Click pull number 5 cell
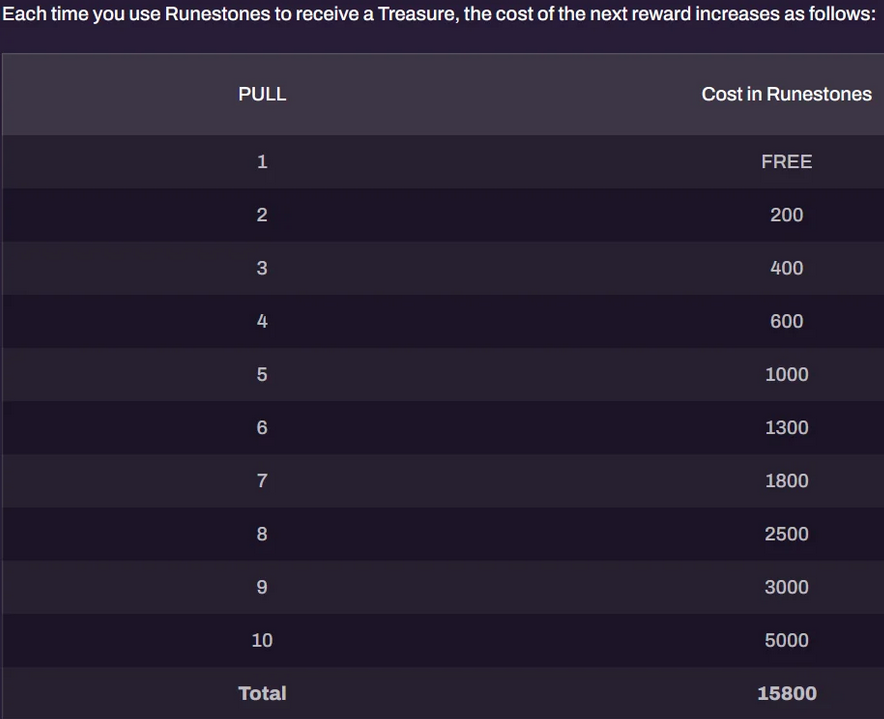884x719 pixels. tap(262, 374)
